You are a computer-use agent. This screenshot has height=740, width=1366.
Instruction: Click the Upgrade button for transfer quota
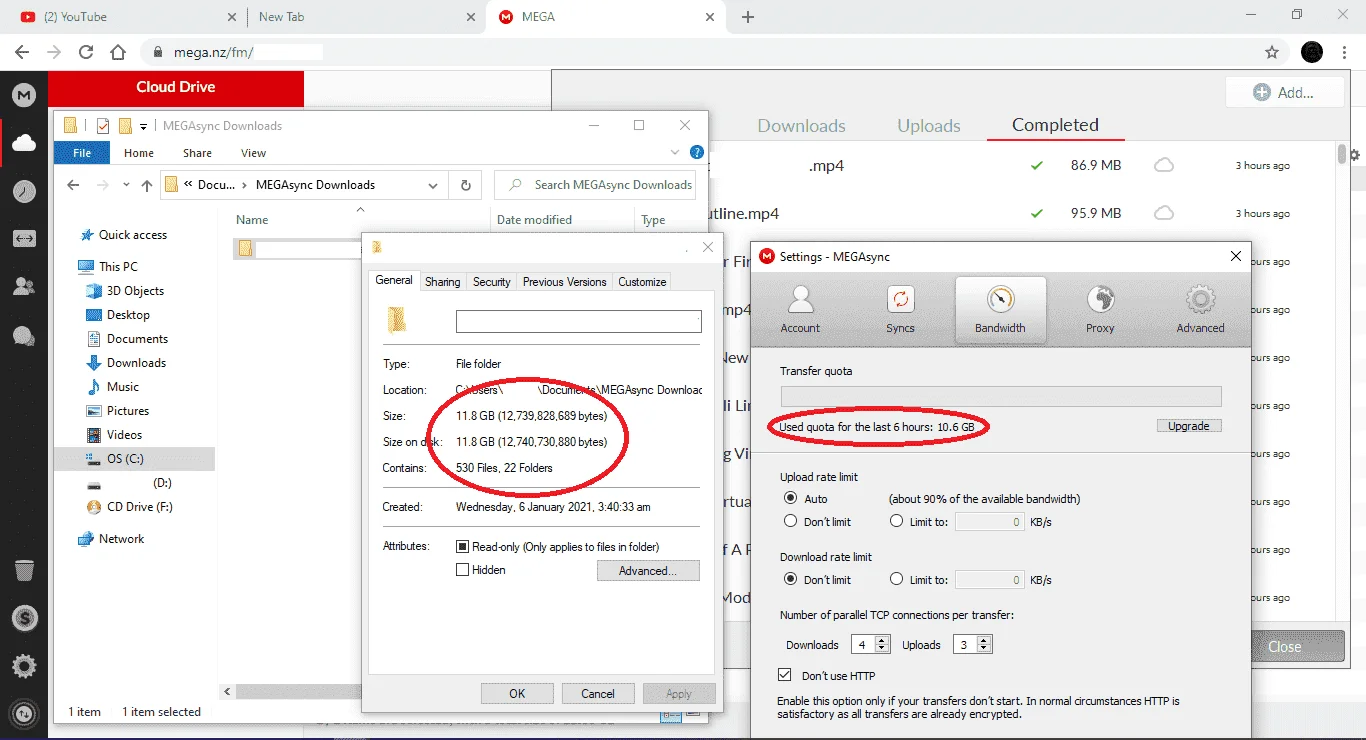[1189, 426]
